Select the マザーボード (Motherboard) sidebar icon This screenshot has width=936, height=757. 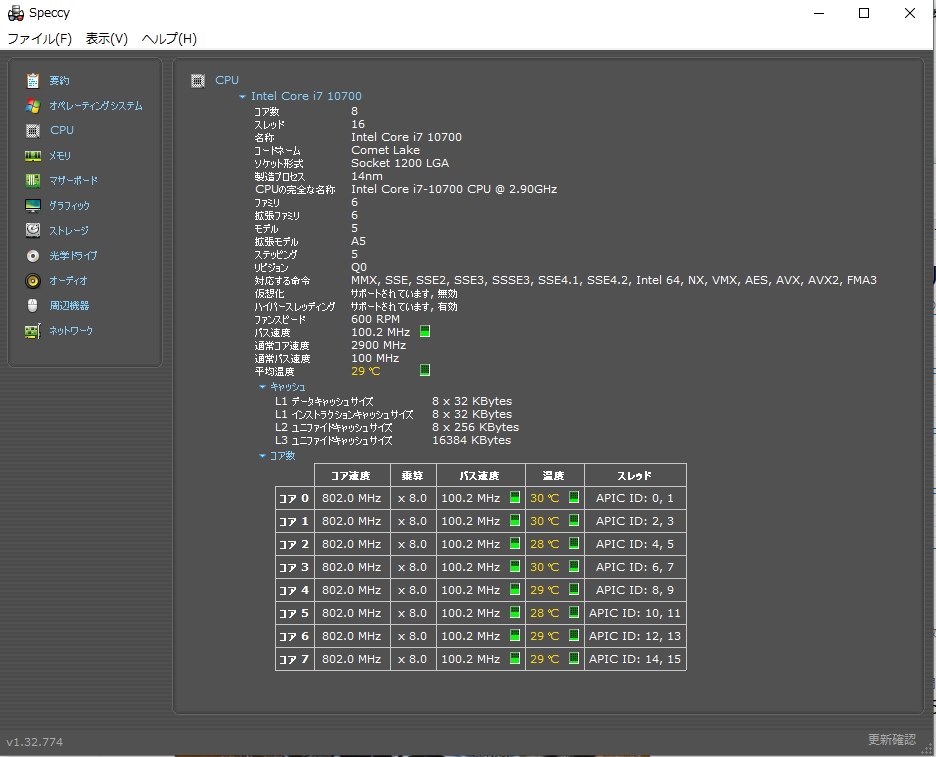[x=33, y=180]
